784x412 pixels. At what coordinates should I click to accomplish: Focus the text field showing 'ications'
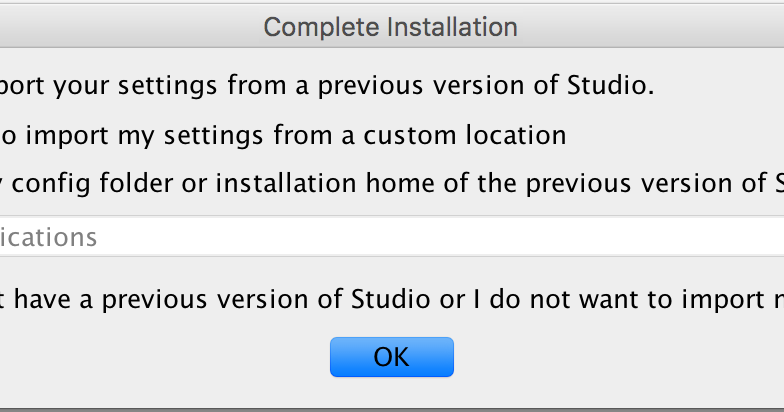click(50, 238)
